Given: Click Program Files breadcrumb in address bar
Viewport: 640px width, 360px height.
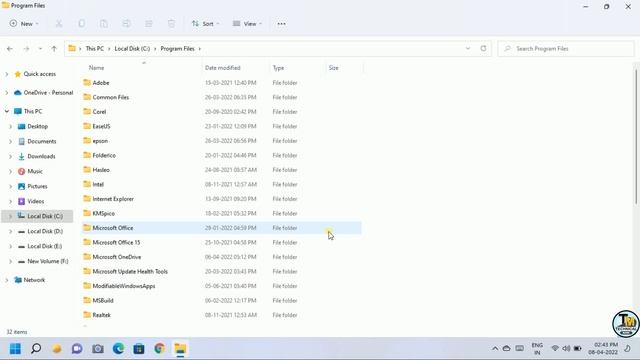Looking at the screenshot, I should click(178, 49).
